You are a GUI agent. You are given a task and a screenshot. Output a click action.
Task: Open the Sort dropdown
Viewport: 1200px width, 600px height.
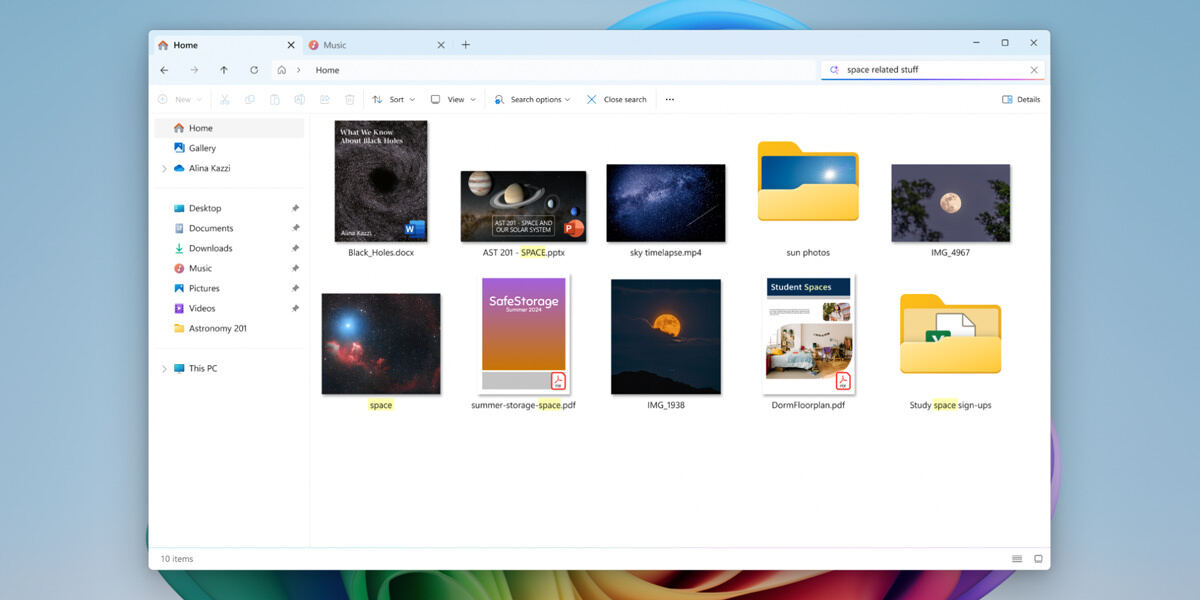(393, 99)
